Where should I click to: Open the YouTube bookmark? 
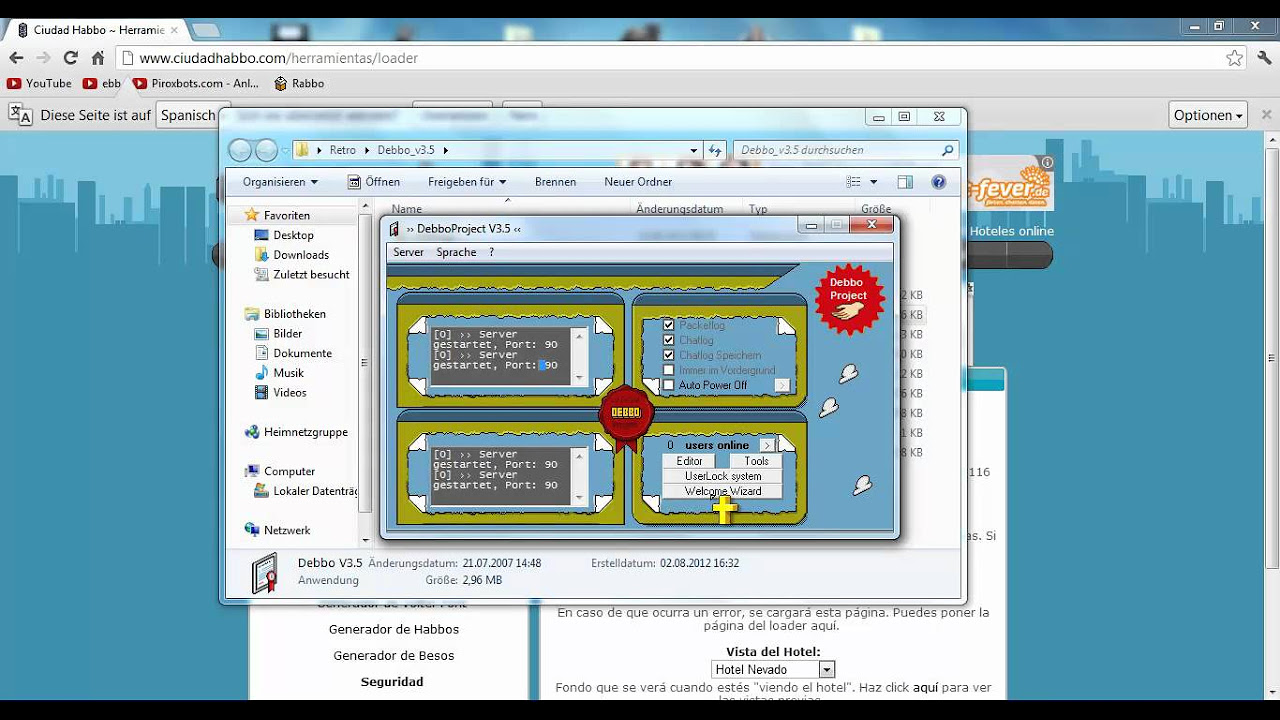tap(39, 84)
